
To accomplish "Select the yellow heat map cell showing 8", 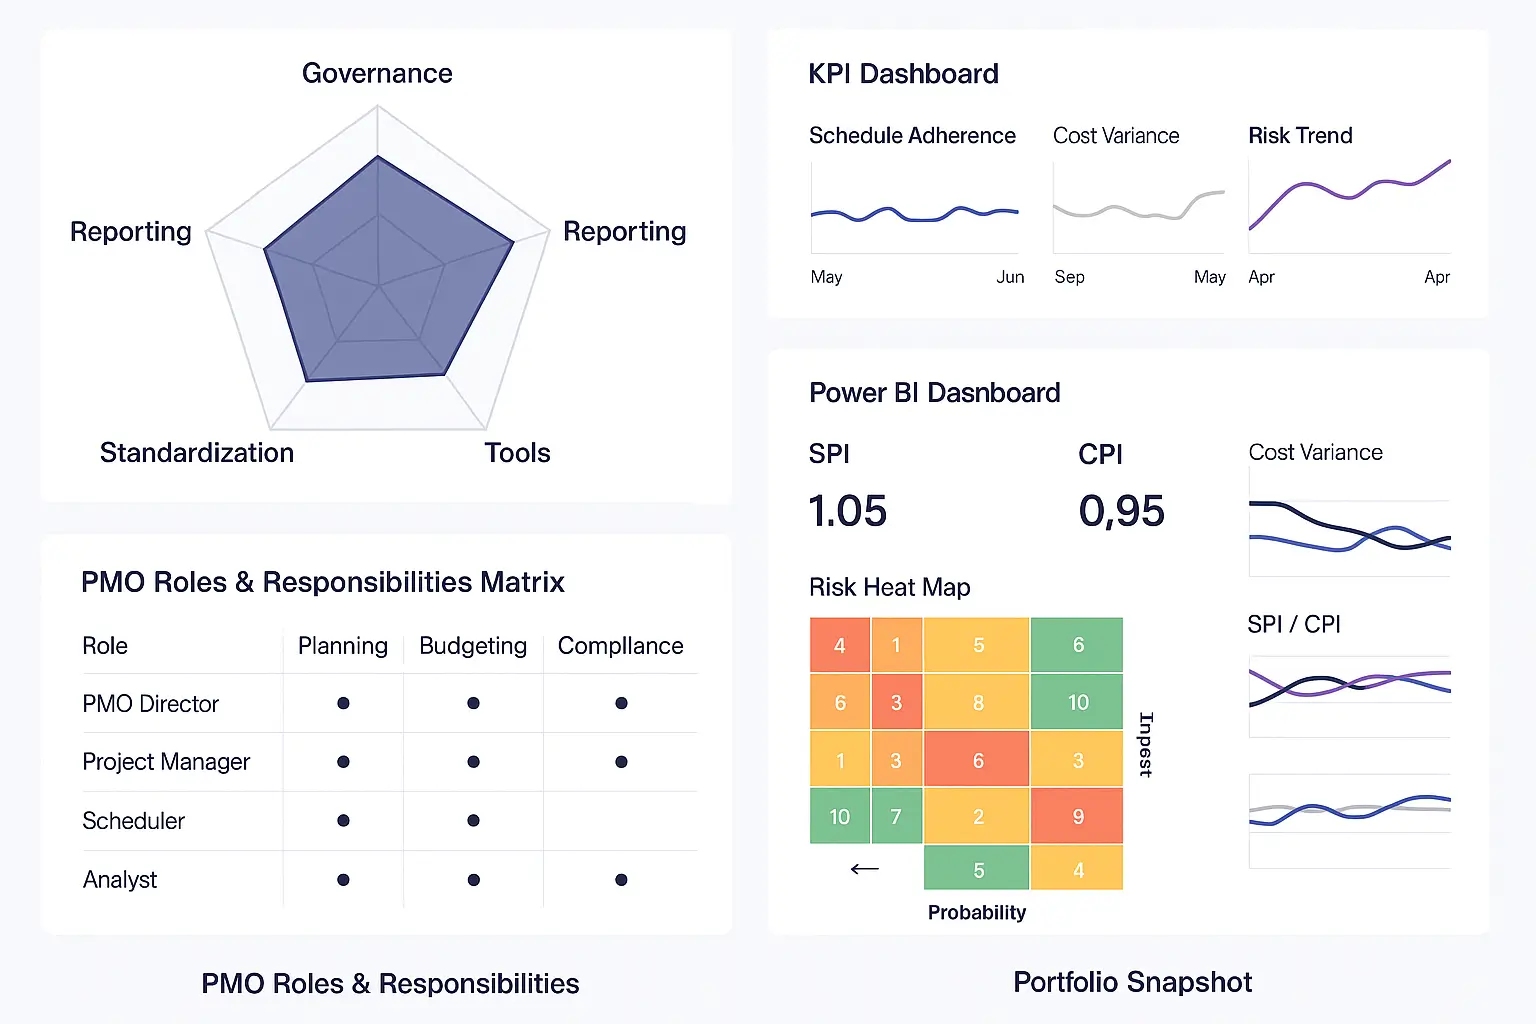I will 977,702.
